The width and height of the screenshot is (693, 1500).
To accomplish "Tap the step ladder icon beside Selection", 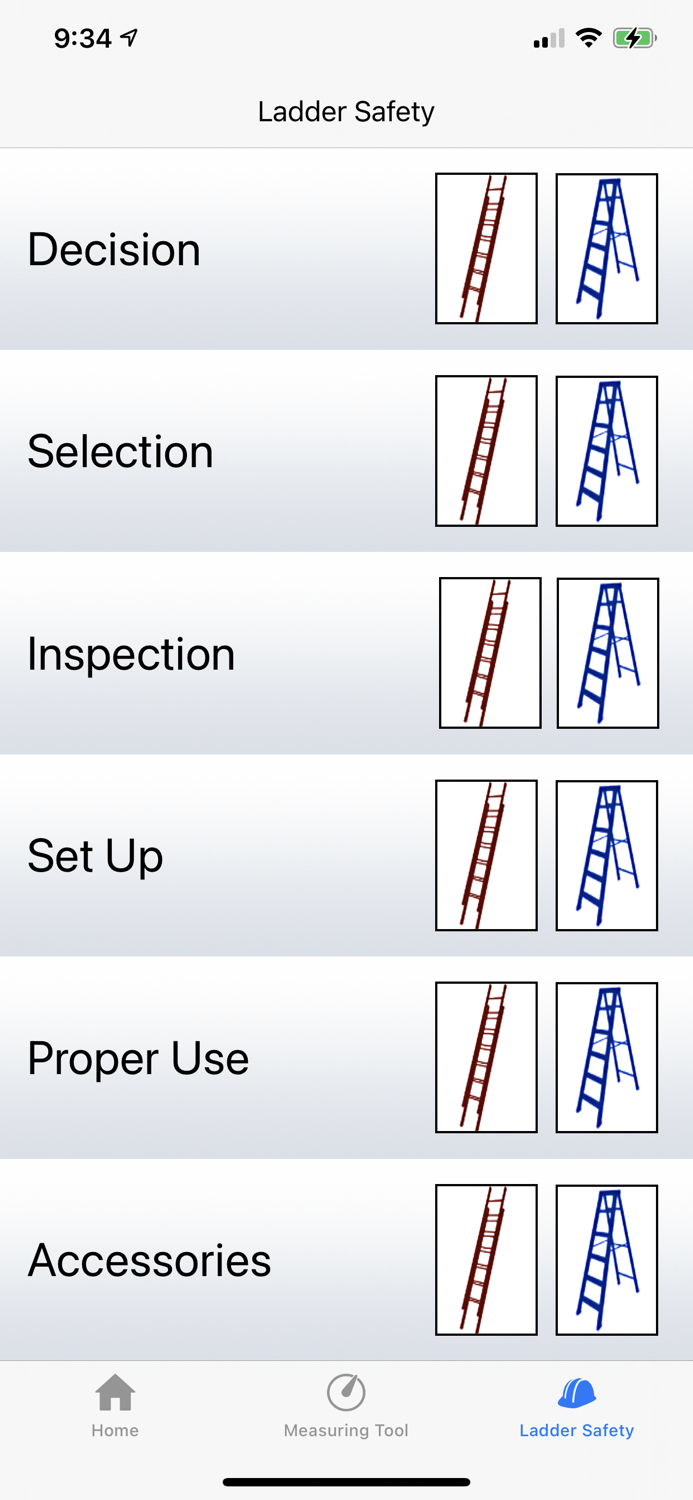I will [x=607, y=450].
